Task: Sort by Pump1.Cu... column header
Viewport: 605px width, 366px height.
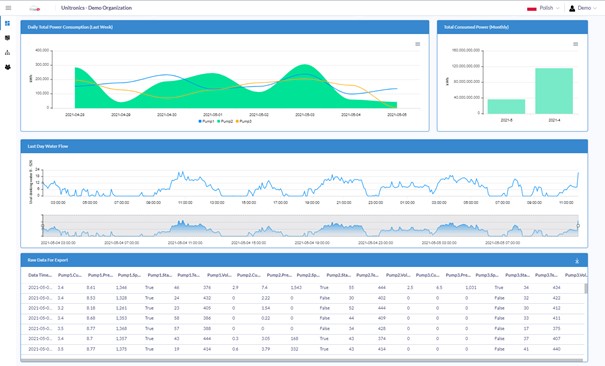Action: pyautogui.click(x=70, y=275)
